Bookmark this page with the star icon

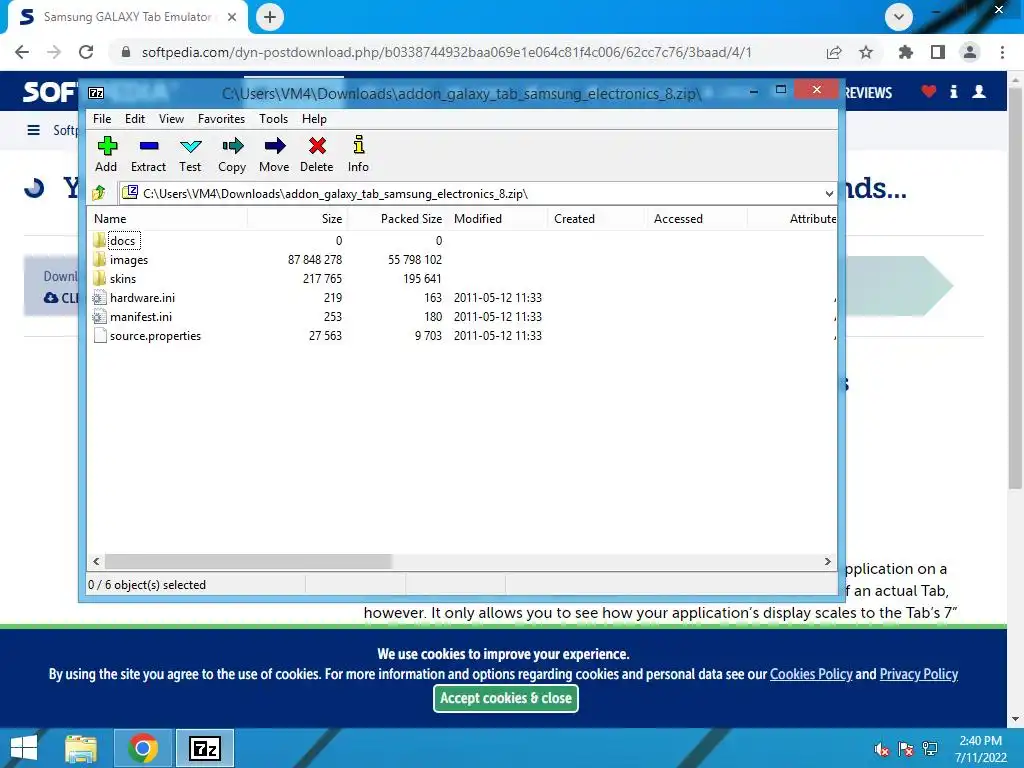[x=866, y=52]
